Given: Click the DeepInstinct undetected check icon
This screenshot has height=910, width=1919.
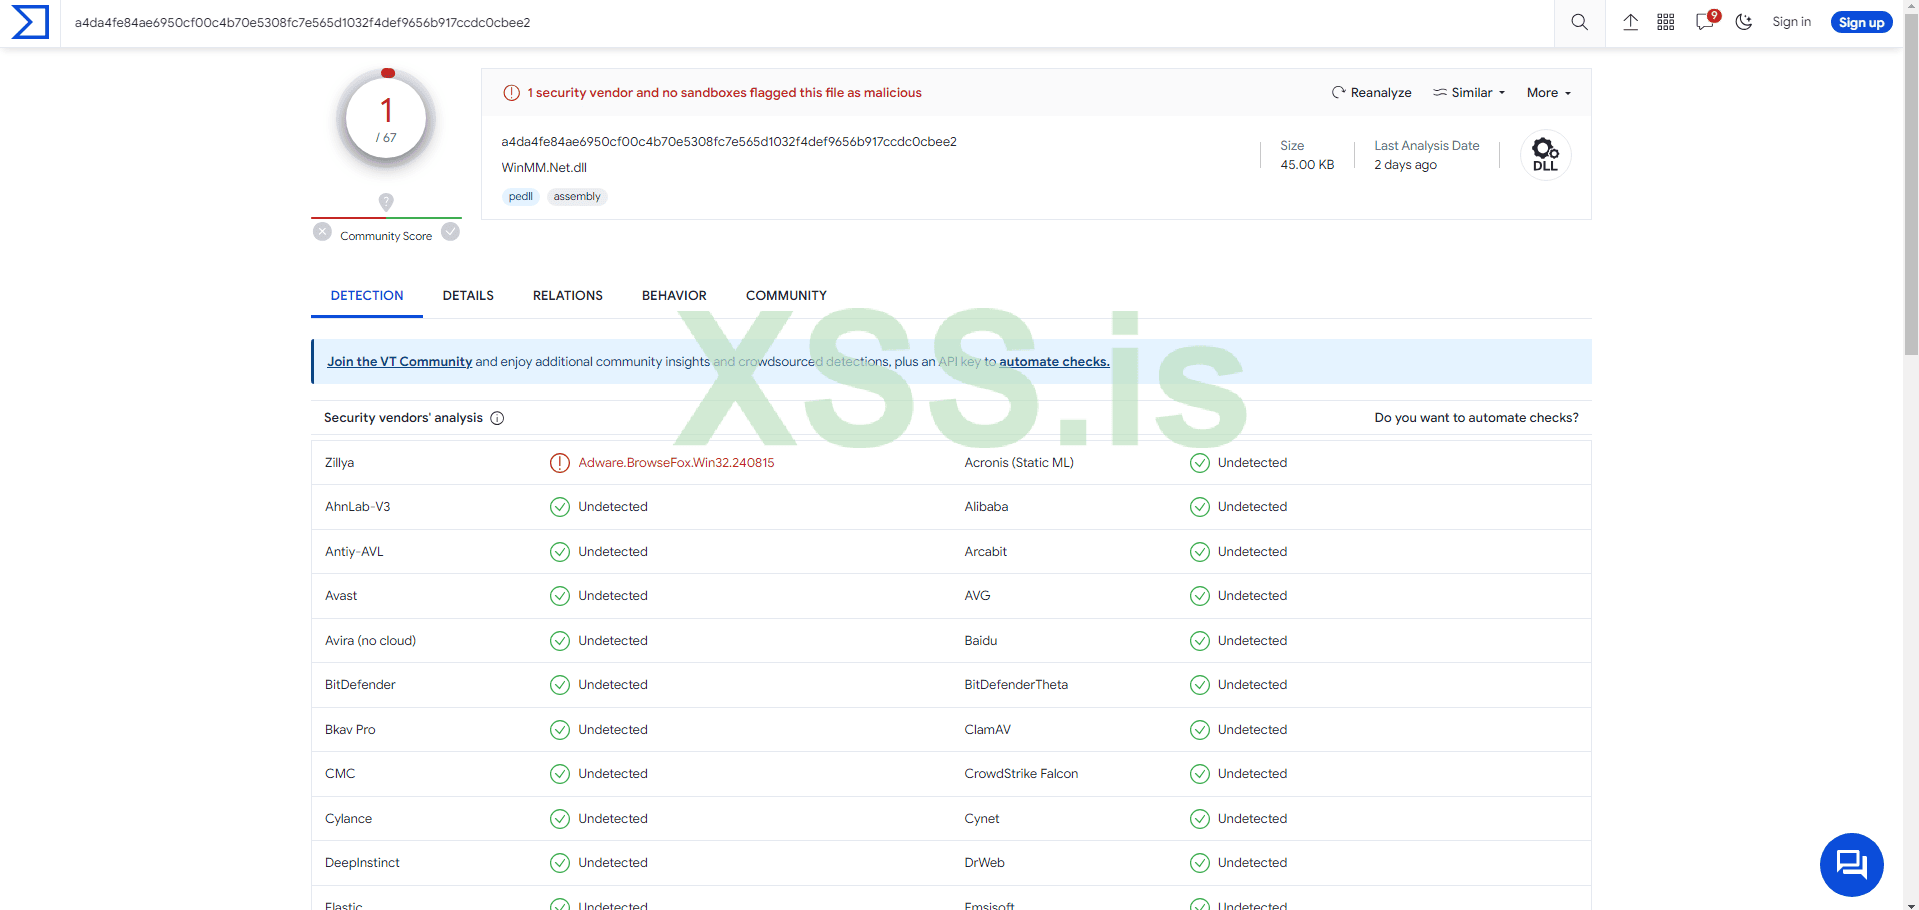Looking at the screenshot, I should pyautogui.click(x=560, y=863).
